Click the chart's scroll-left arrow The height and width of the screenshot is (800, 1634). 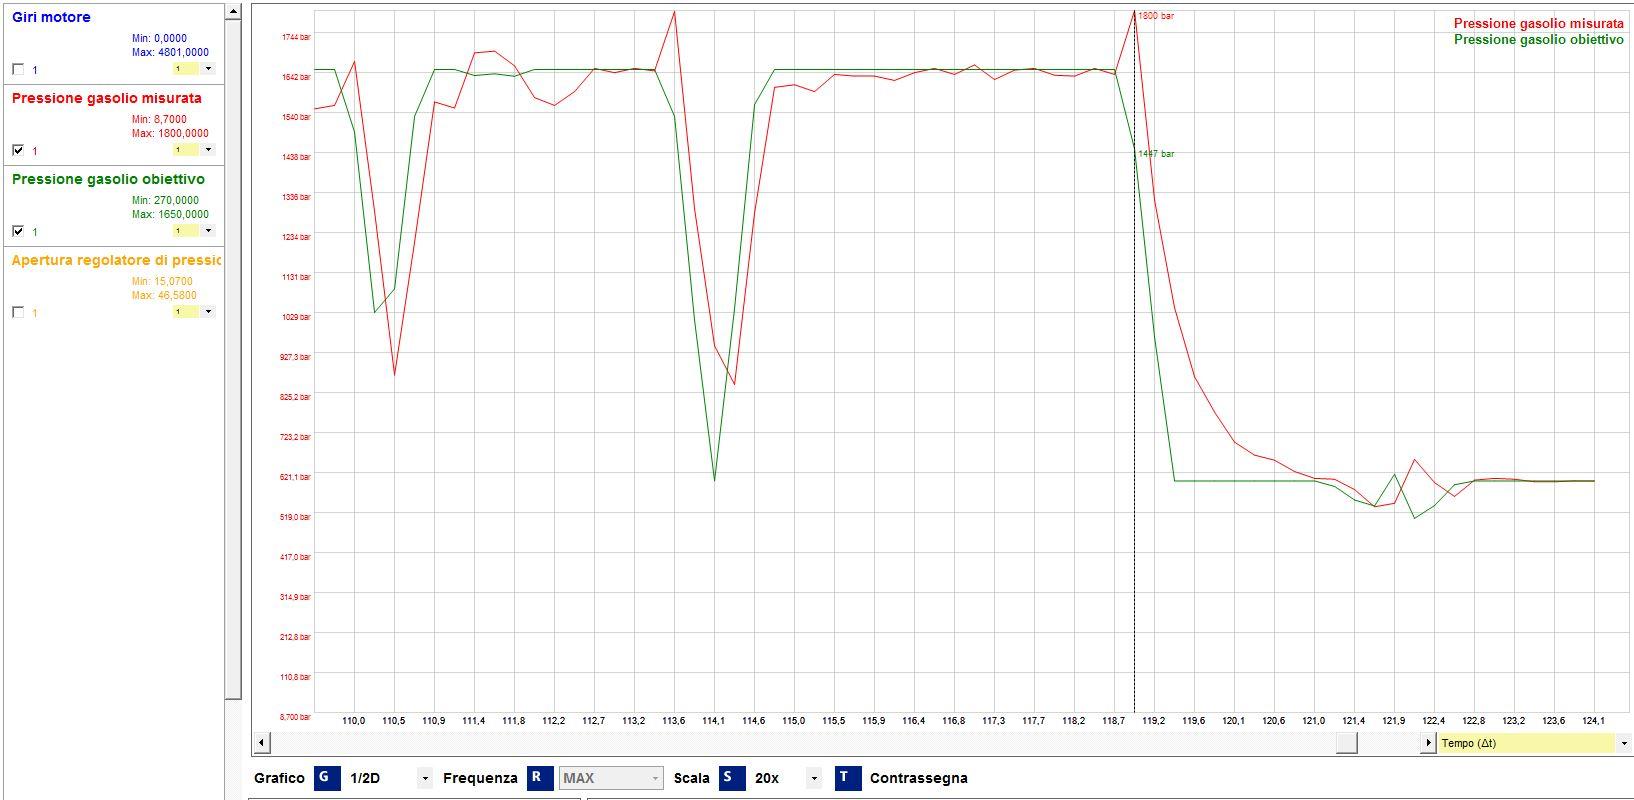262,743
